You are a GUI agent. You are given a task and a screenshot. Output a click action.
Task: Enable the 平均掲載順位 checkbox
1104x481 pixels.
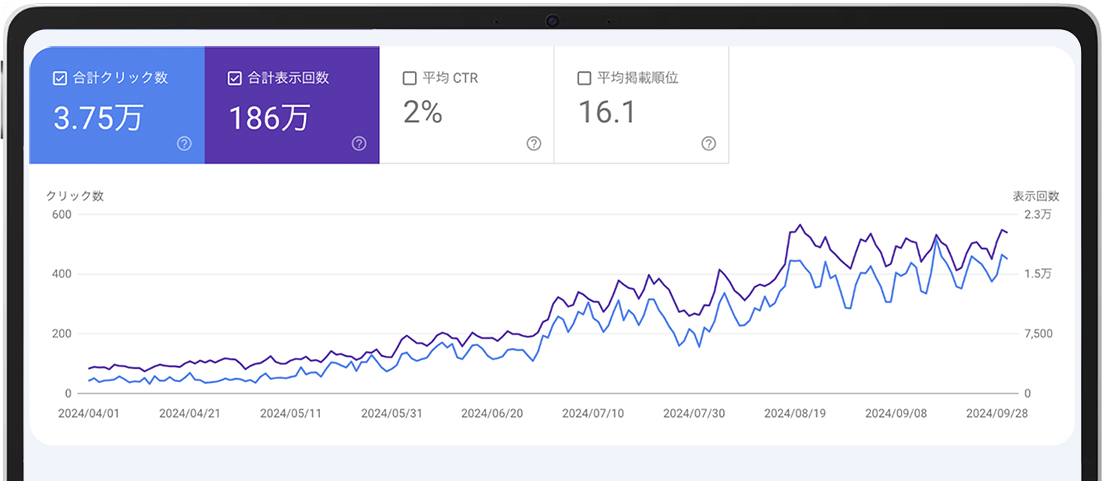click(584, 78)
